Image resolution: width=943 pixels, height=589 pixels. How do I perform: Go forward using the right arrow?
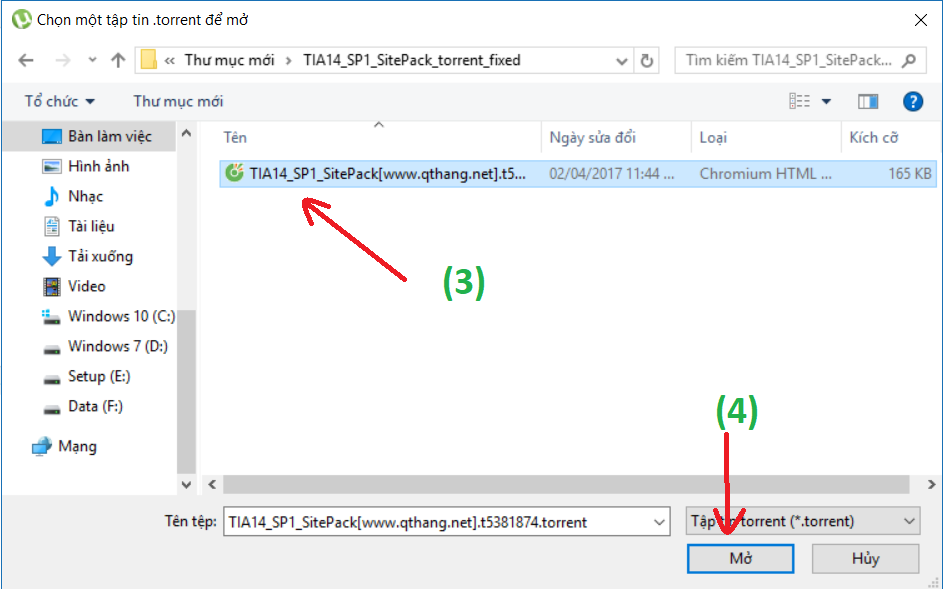click(x=63, y=60)
